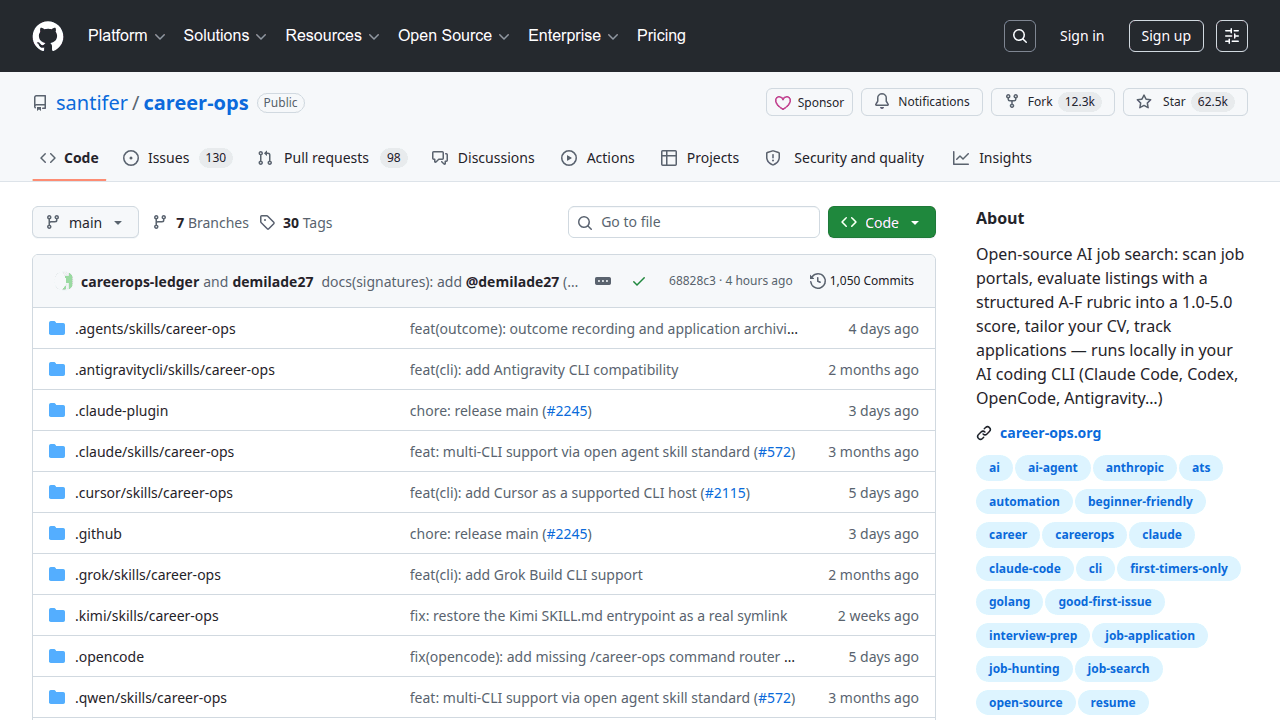Select the interview-prep topic tag

[1033, 636]
